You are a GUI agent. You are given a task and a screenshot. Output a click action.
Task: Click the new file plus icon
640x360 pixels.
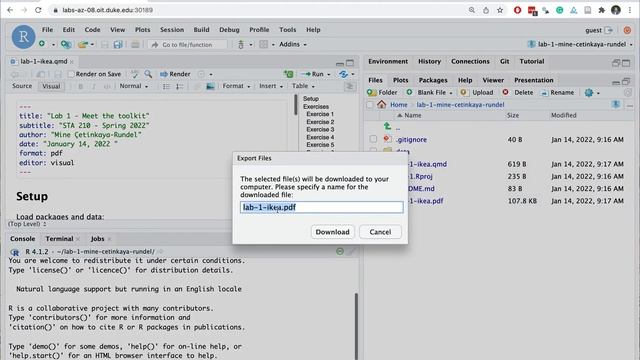click(x=42, y=44)
